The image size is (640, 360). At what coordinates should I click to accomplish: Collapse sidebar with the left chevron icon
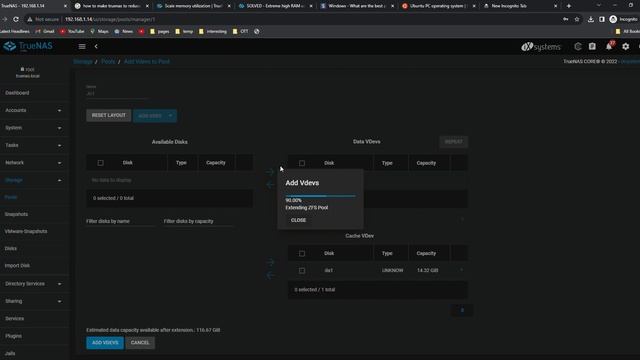96,47
